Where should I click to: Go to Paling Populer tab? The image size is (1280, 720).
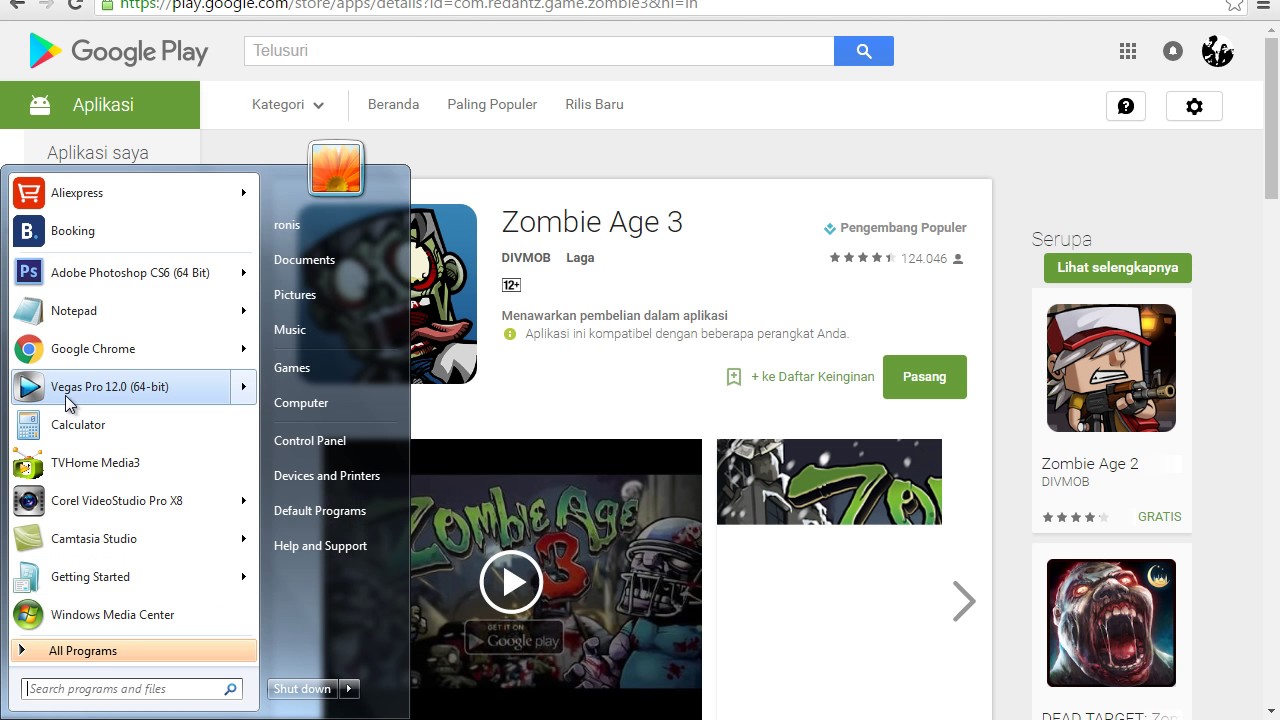[x=492, y=104]
